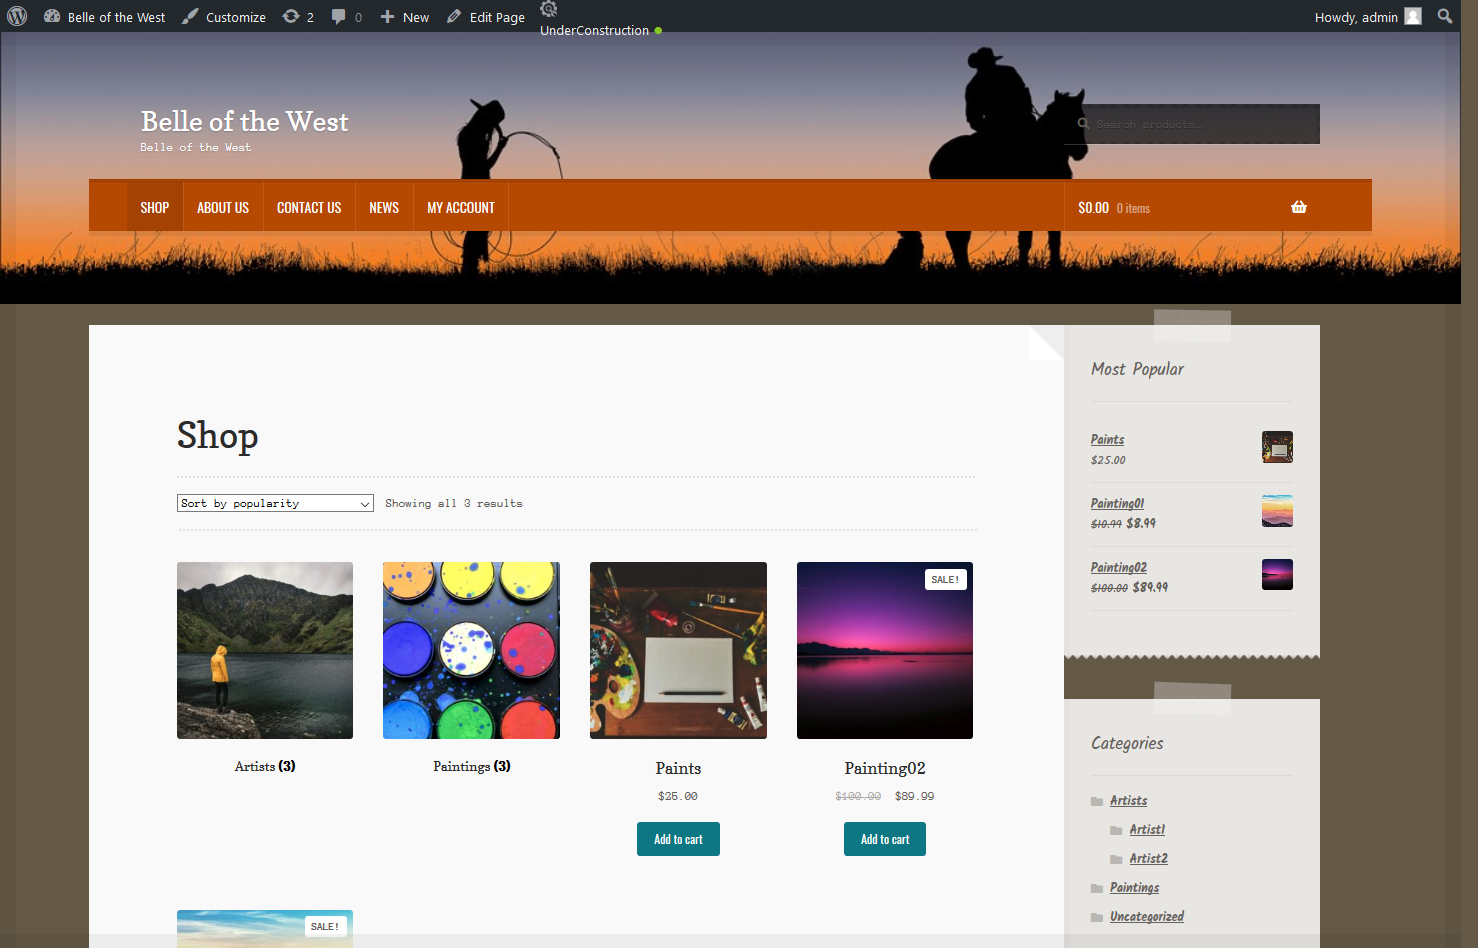Click the Paintings (3) category title
This screenshot has width=1478, height=948.
click(472, 766)
